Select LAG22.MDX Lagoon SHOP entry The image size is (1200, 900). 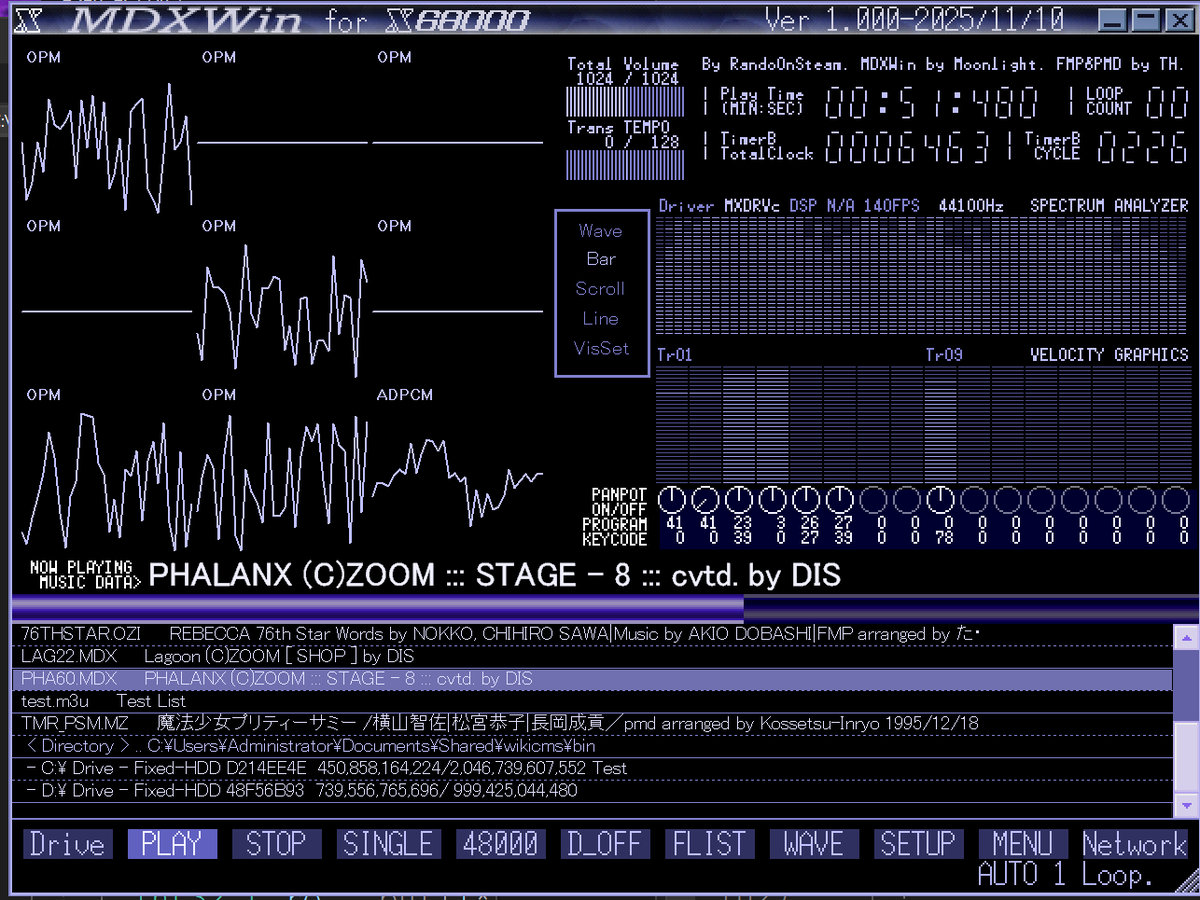(591, 657)
